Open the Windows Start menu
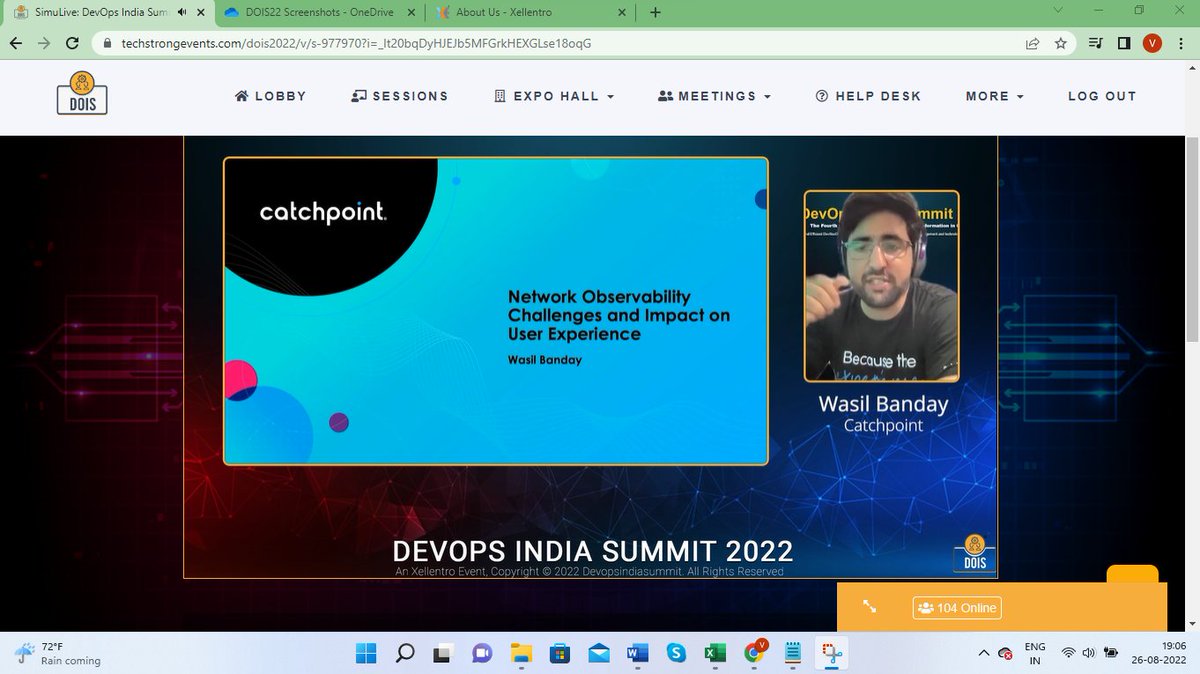 pos(367,653)
